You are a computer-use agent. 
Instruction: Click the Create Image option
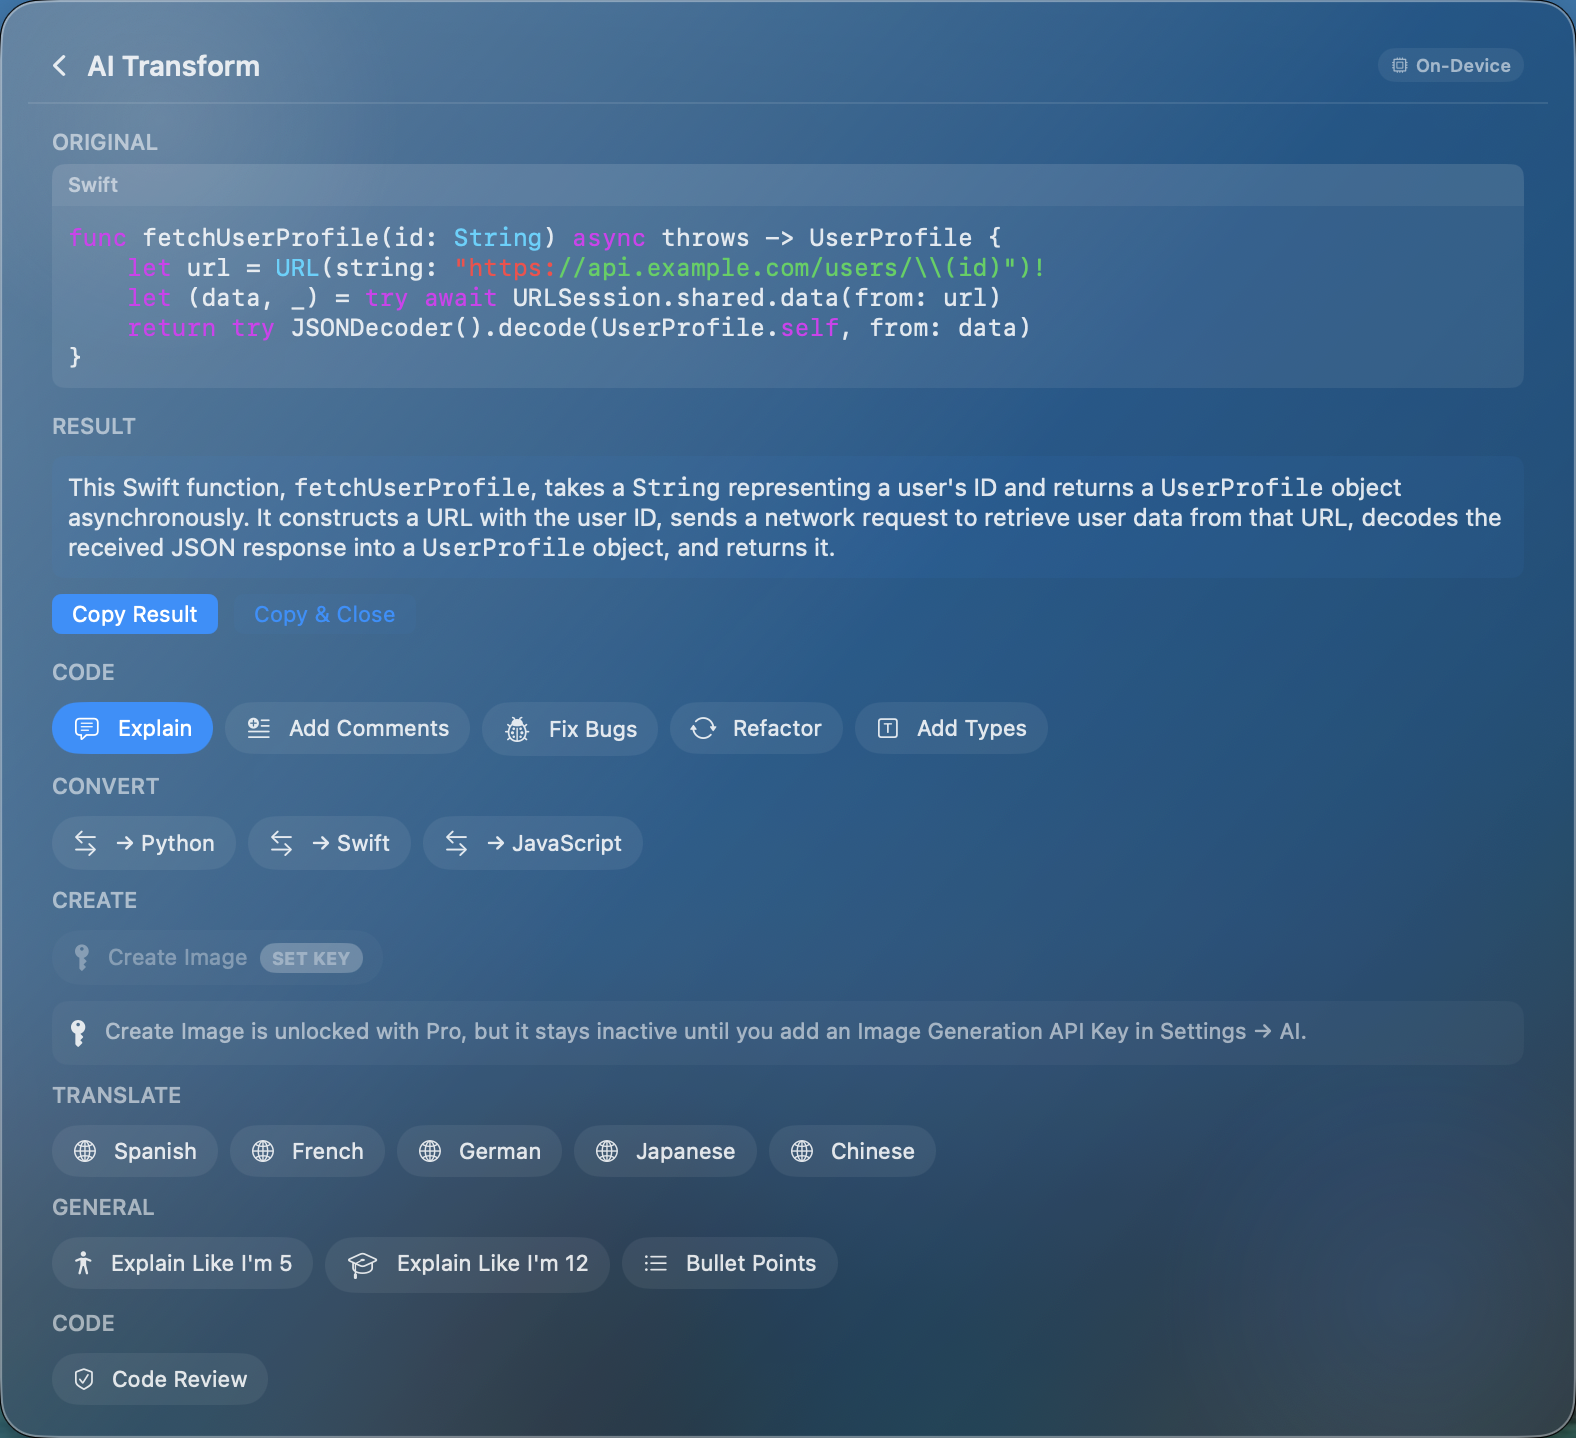point(217,957)
